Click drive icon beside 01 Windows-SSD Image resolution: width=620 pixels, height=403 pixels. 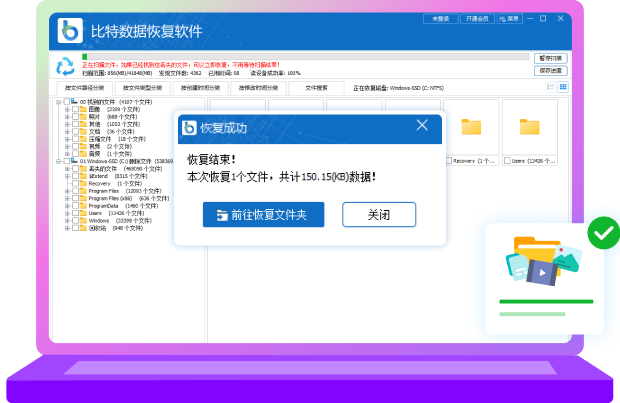74,161
